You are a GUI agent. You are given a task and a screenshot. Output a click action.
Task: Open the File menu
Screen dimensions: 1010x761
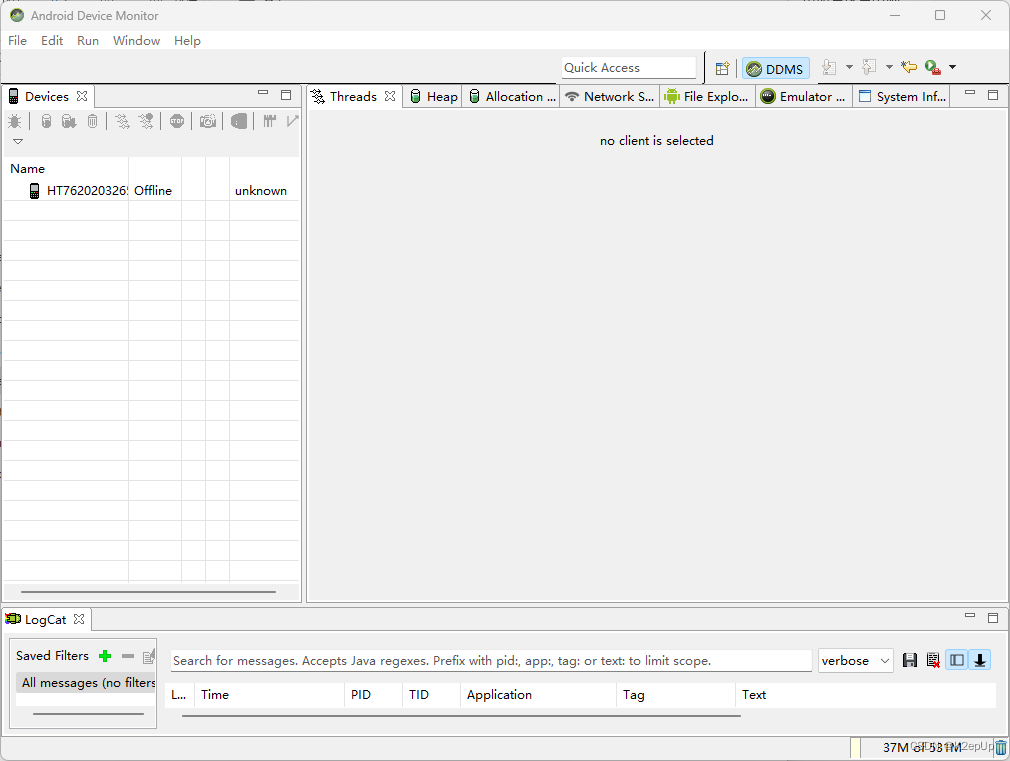tap(17, 41)
